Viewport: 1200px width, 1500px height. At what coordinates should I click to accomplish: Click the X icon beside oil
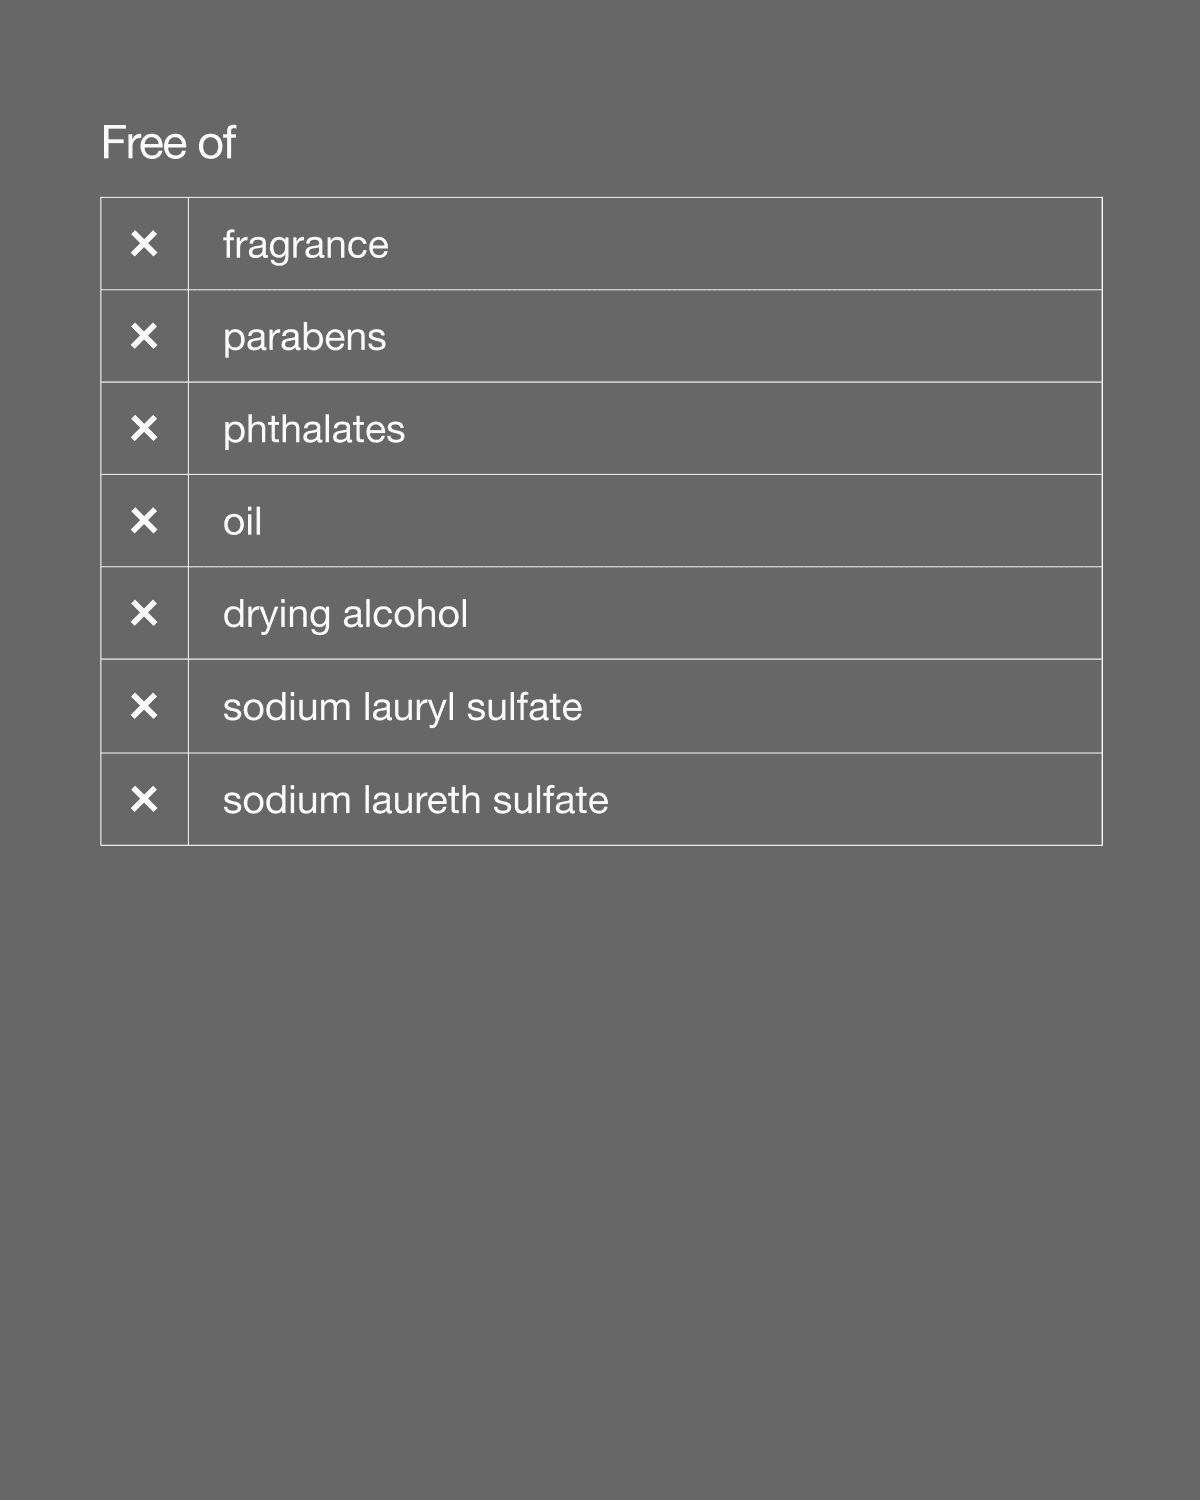point(144,521)
